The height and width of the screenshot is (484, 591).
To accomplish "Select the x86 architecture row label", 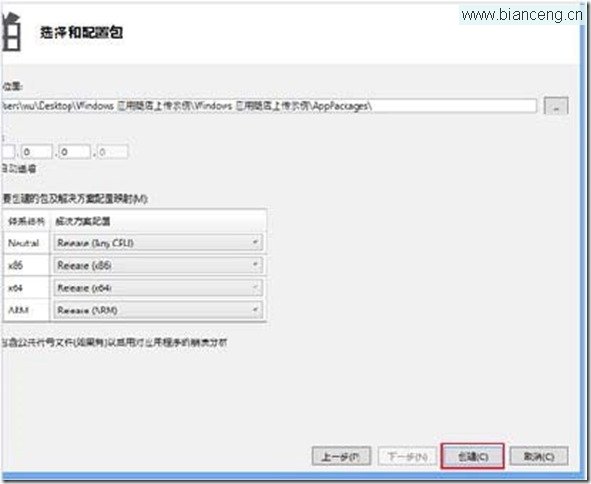I will [x=15, y=265].
